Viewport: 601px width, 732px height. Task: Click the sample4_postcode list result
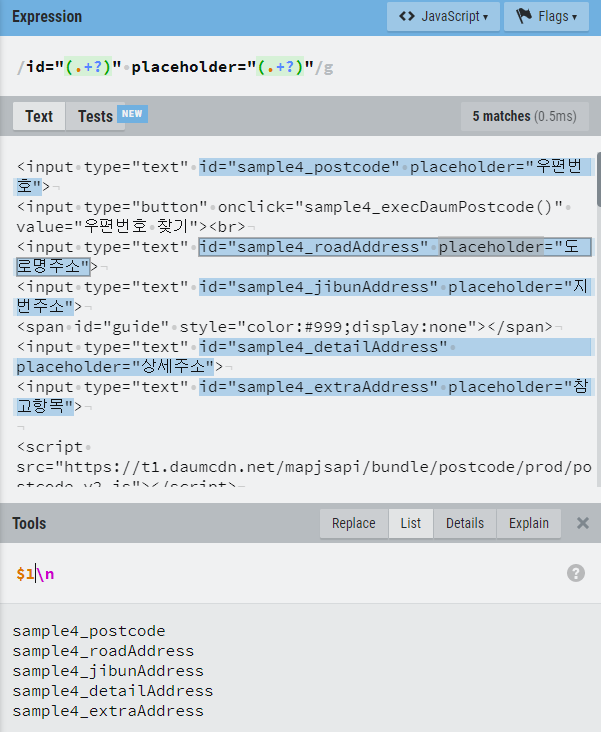tap(89, 631)
